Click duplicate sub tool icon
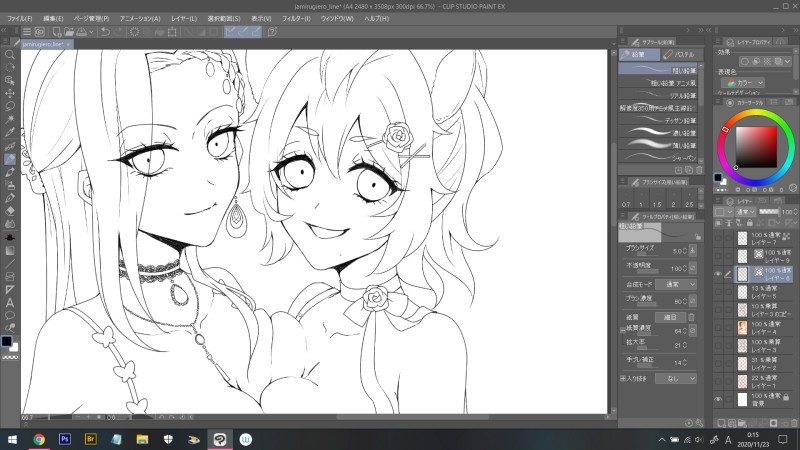Viewport: 800px width, 450px height. 689,170
